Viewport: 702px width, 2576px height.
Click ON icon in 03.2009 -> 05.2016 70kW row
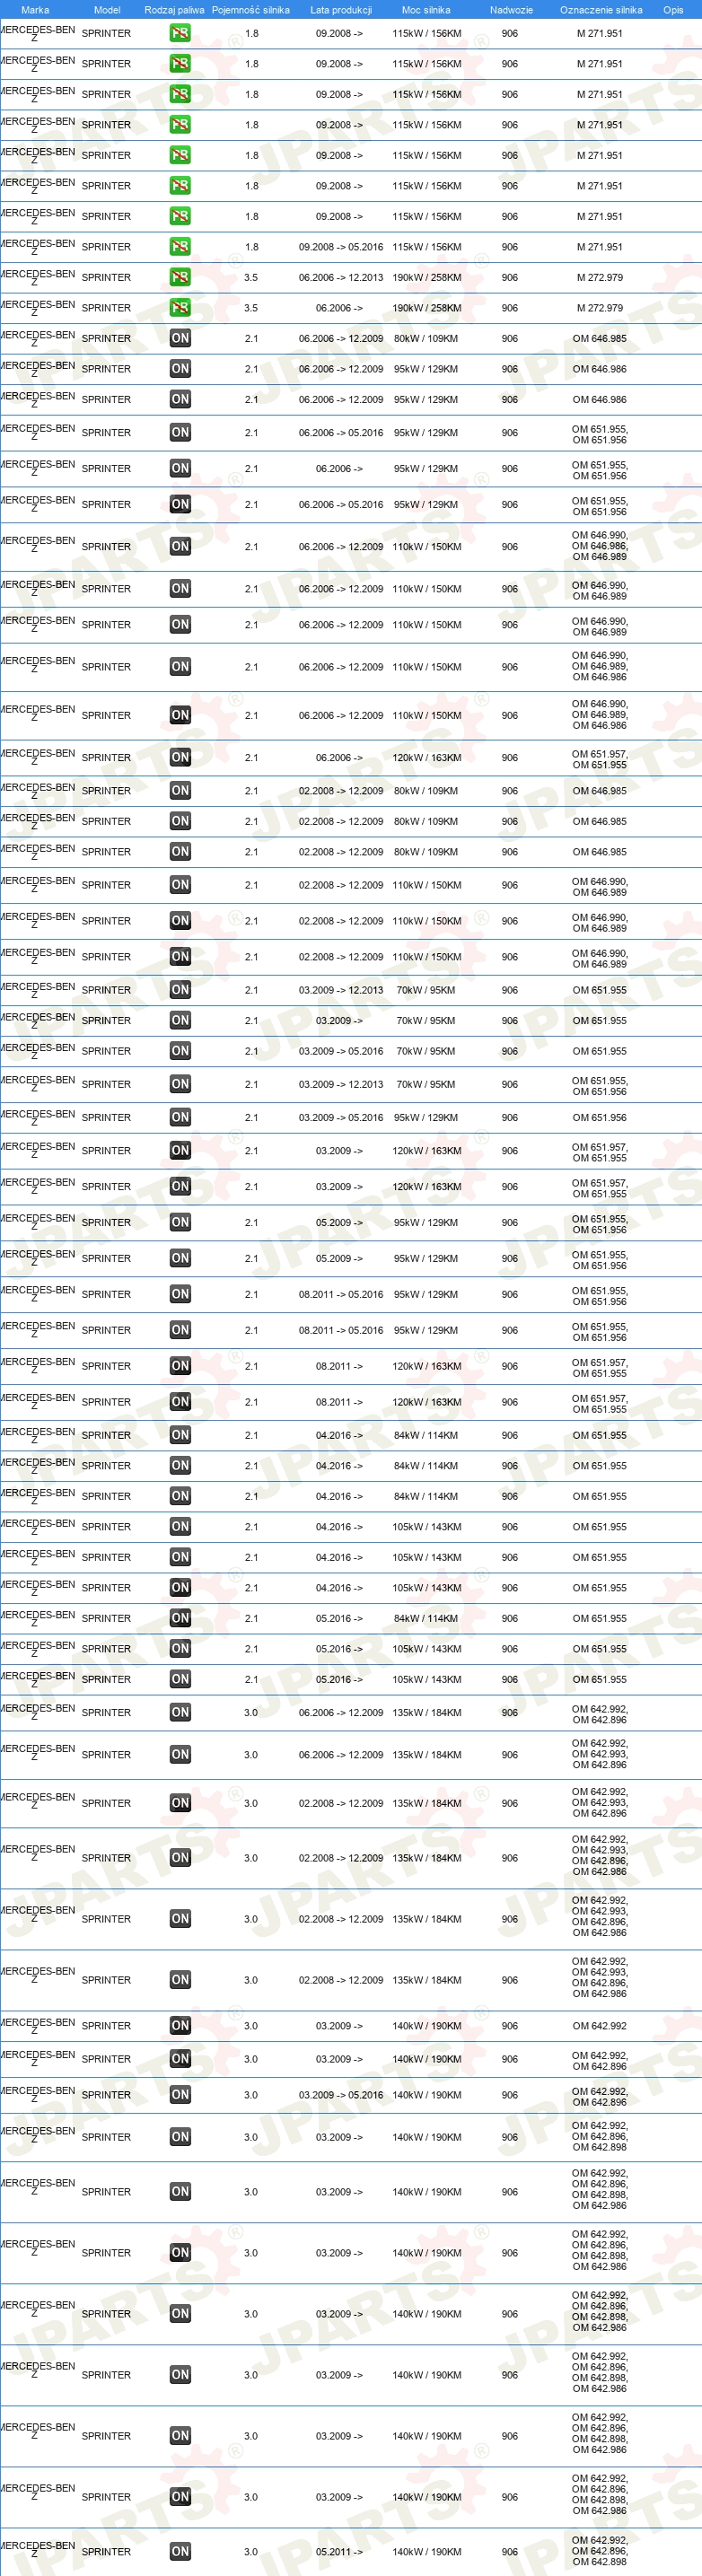pos(180,1050)
